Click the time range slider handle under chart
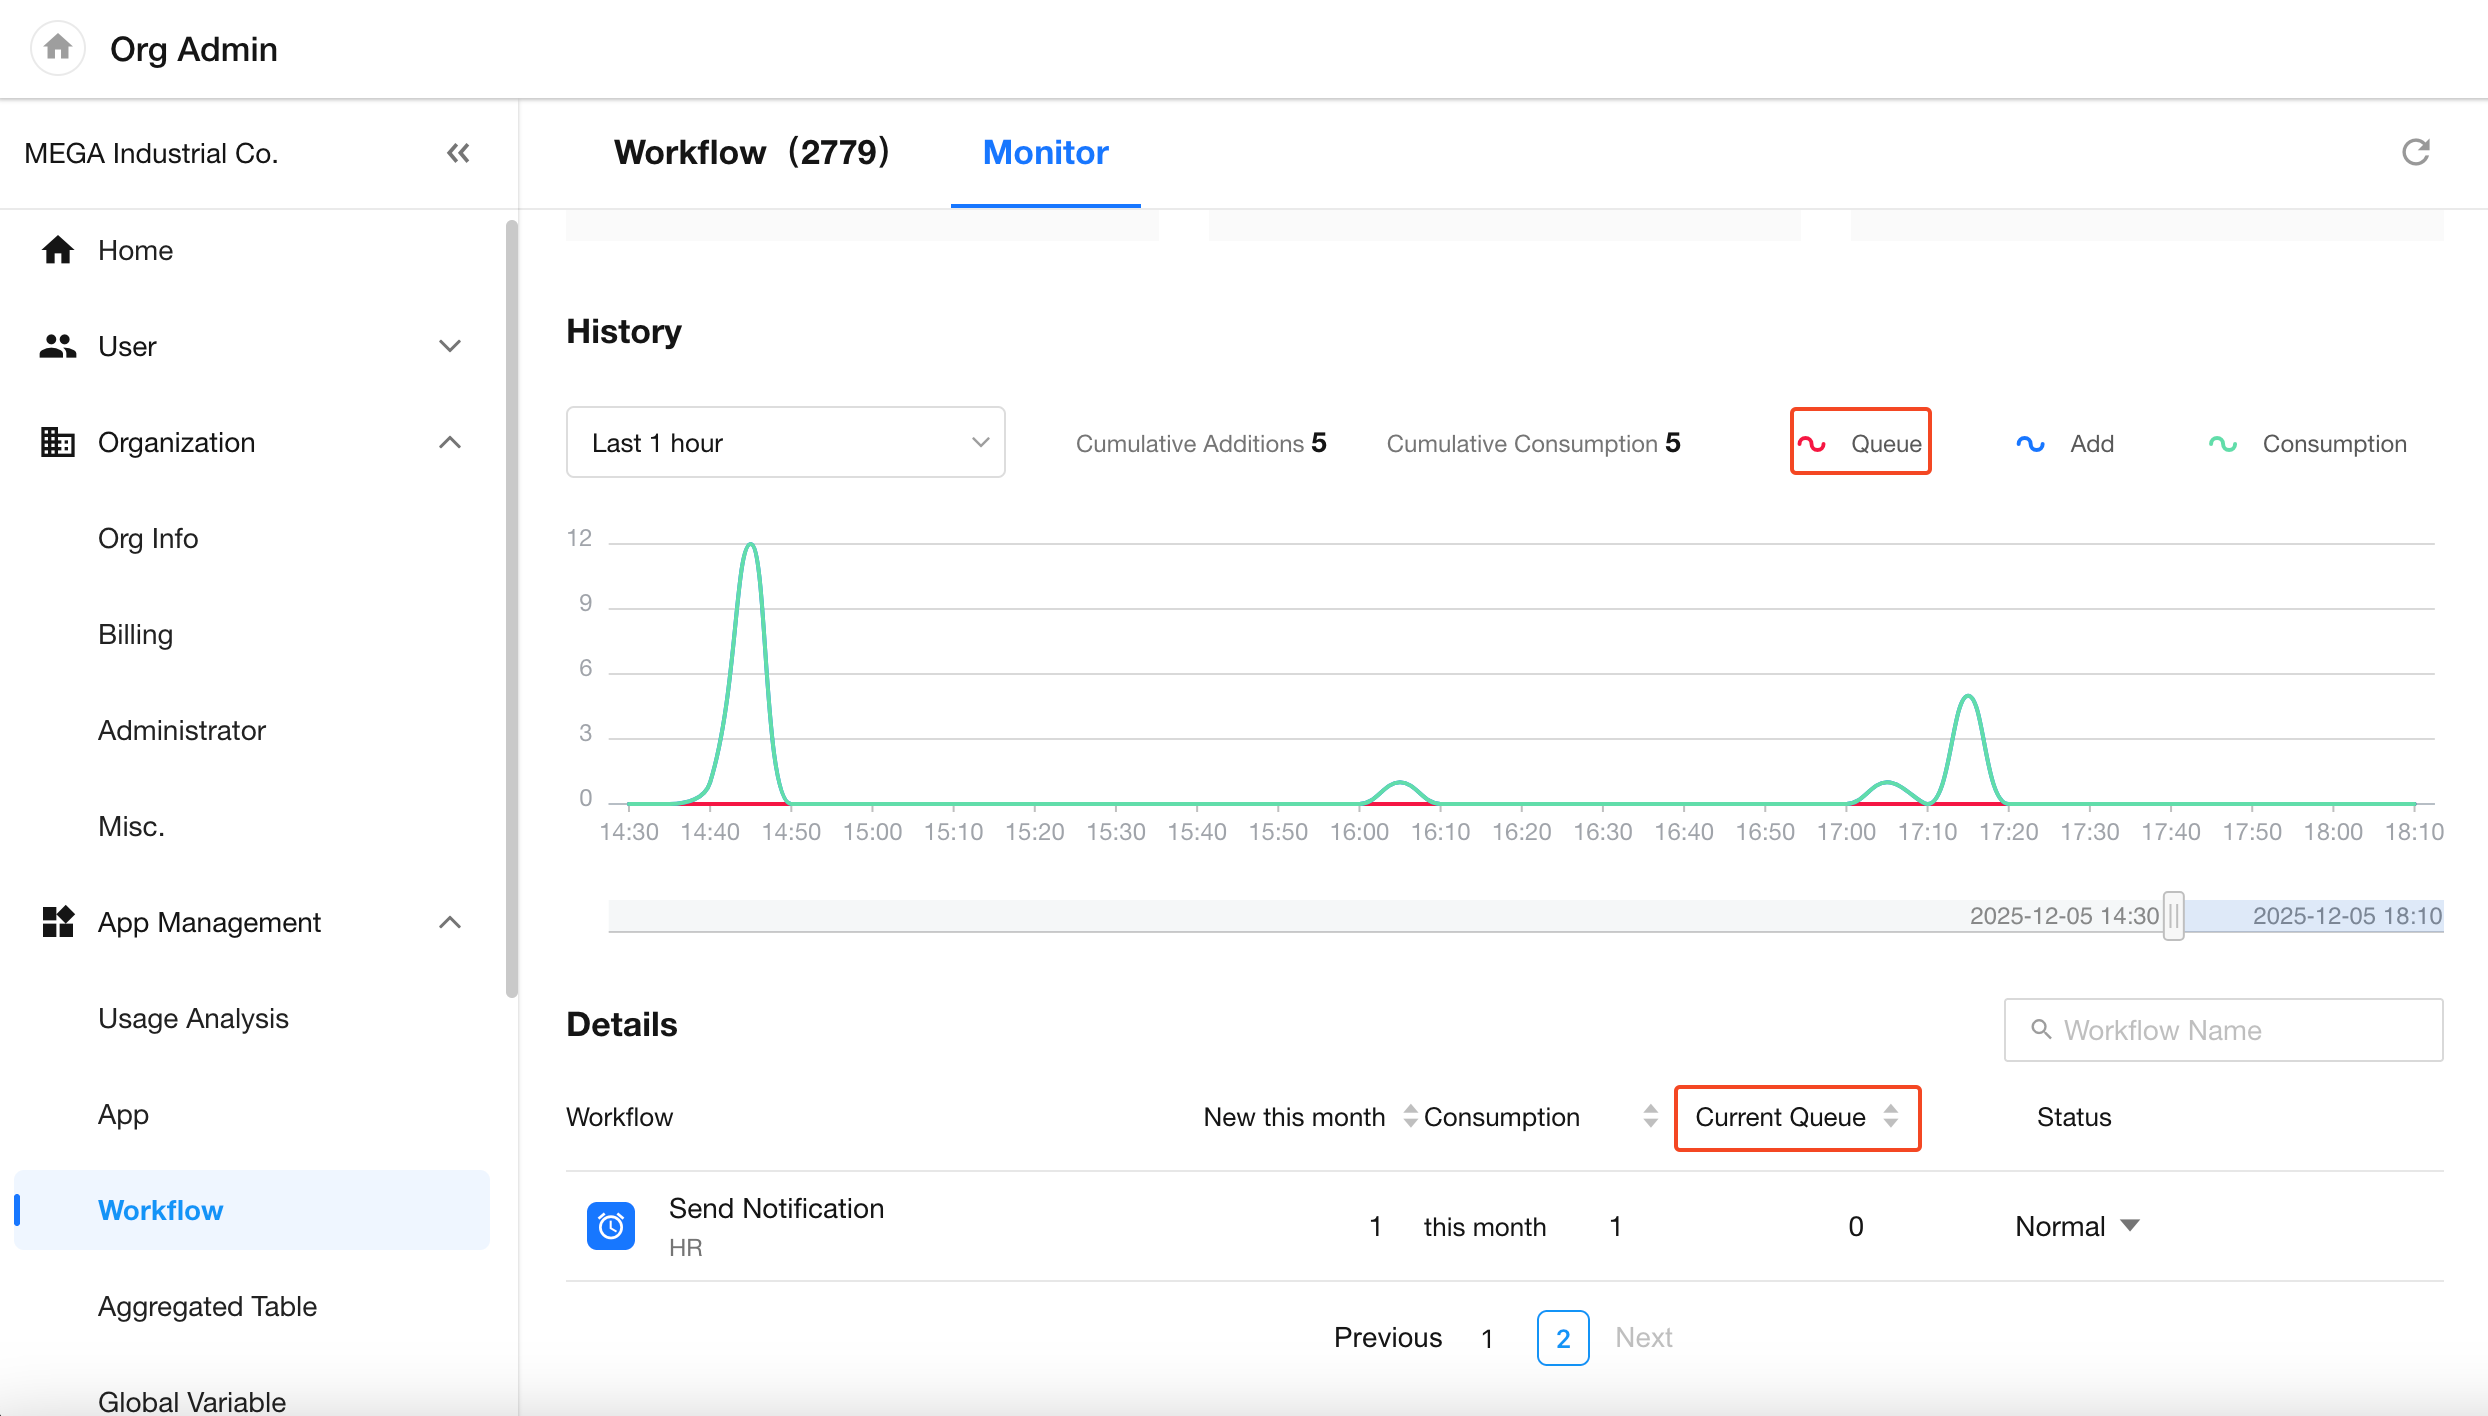Image resolution: width=2488 pixels, height=1416 pixels. click(2173, 915)
